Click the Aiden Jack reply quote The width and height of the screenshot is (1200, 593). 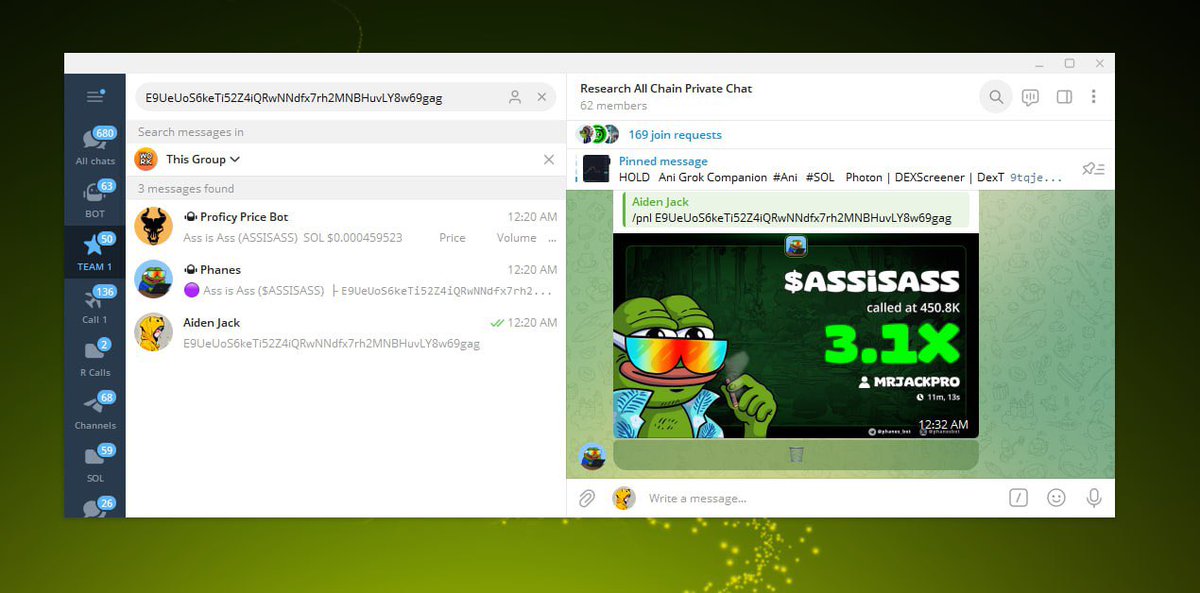point(795,210)
